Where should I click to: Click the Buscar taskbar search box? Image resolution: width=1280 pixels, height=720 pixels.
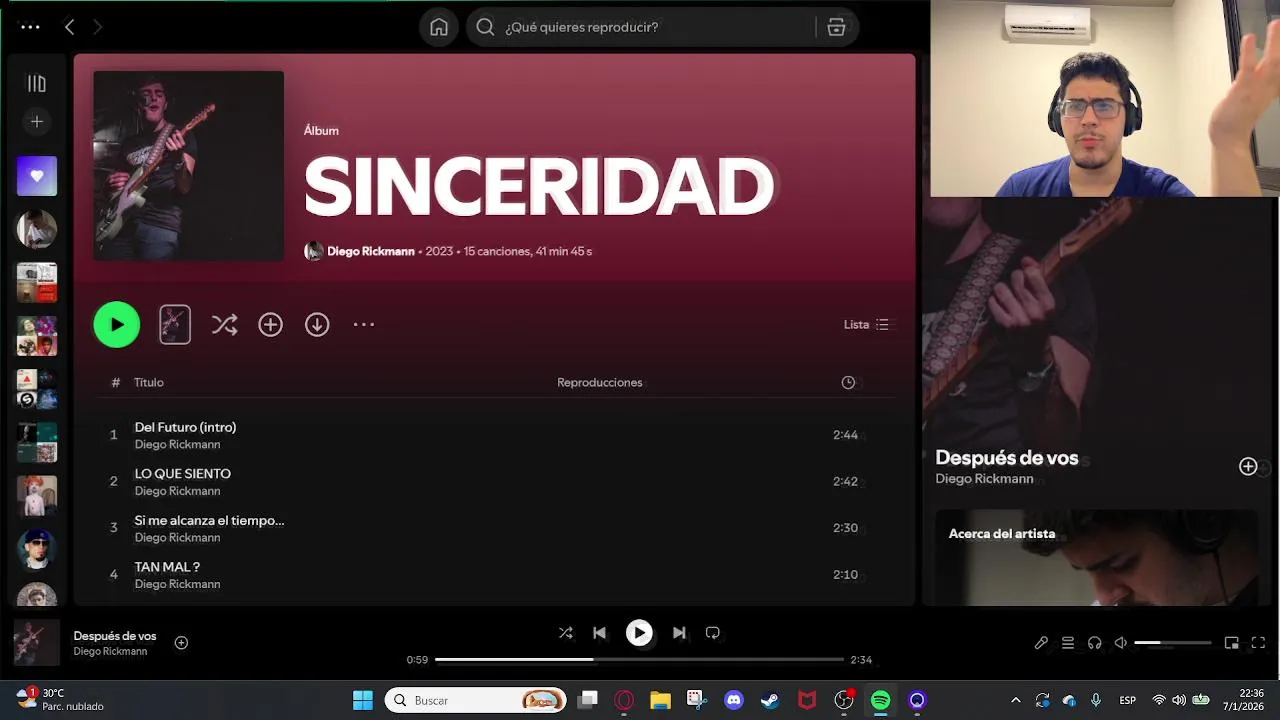point(476,700)
